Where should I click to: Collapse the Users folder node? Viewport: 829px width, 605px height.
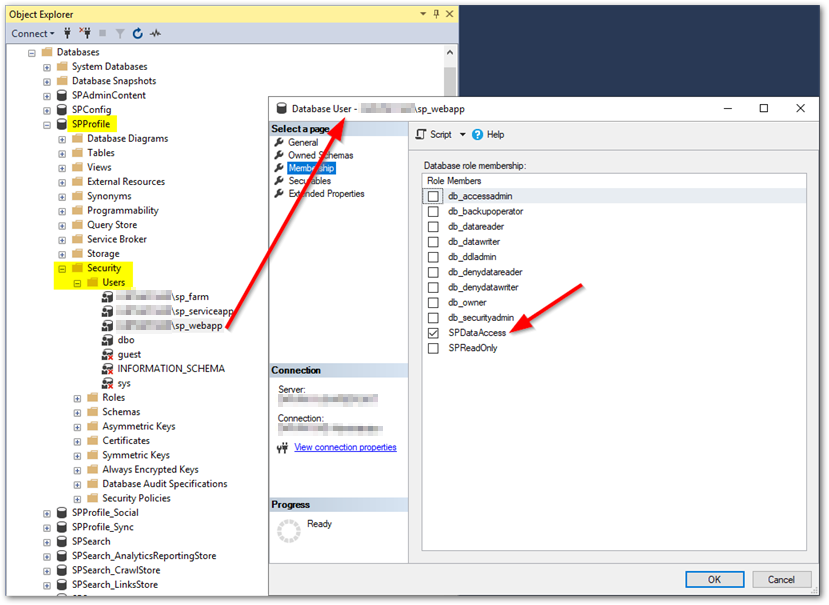point(77,283)
